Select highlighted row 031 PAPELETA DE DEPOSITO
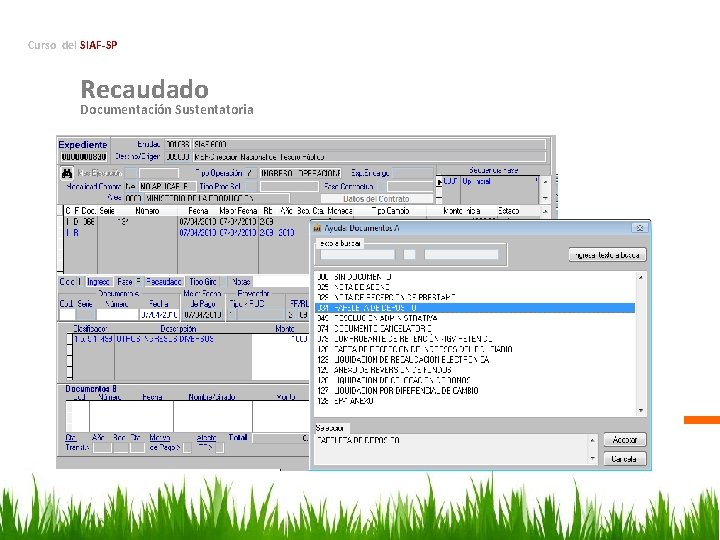The image size is (720, 540). (x=475, y=308)
